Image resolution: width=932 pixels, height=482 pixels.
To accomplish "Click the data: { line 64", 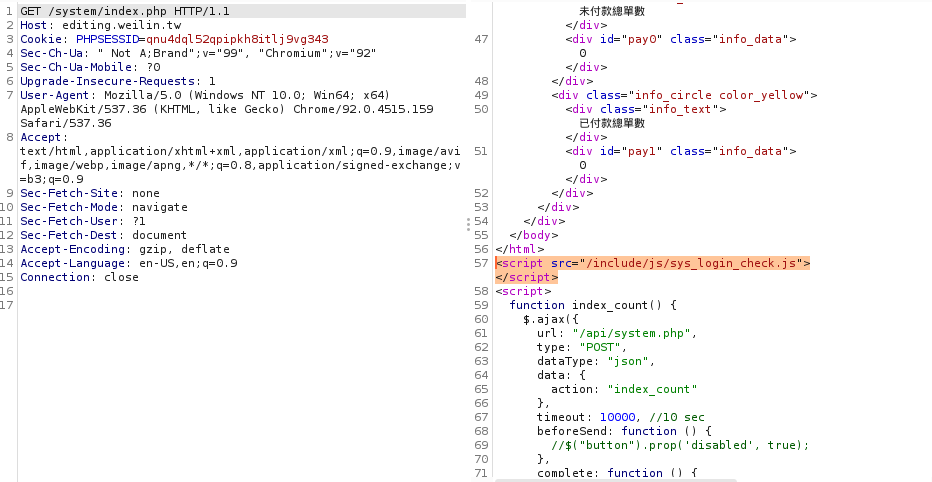I will (x=562, y=375).
